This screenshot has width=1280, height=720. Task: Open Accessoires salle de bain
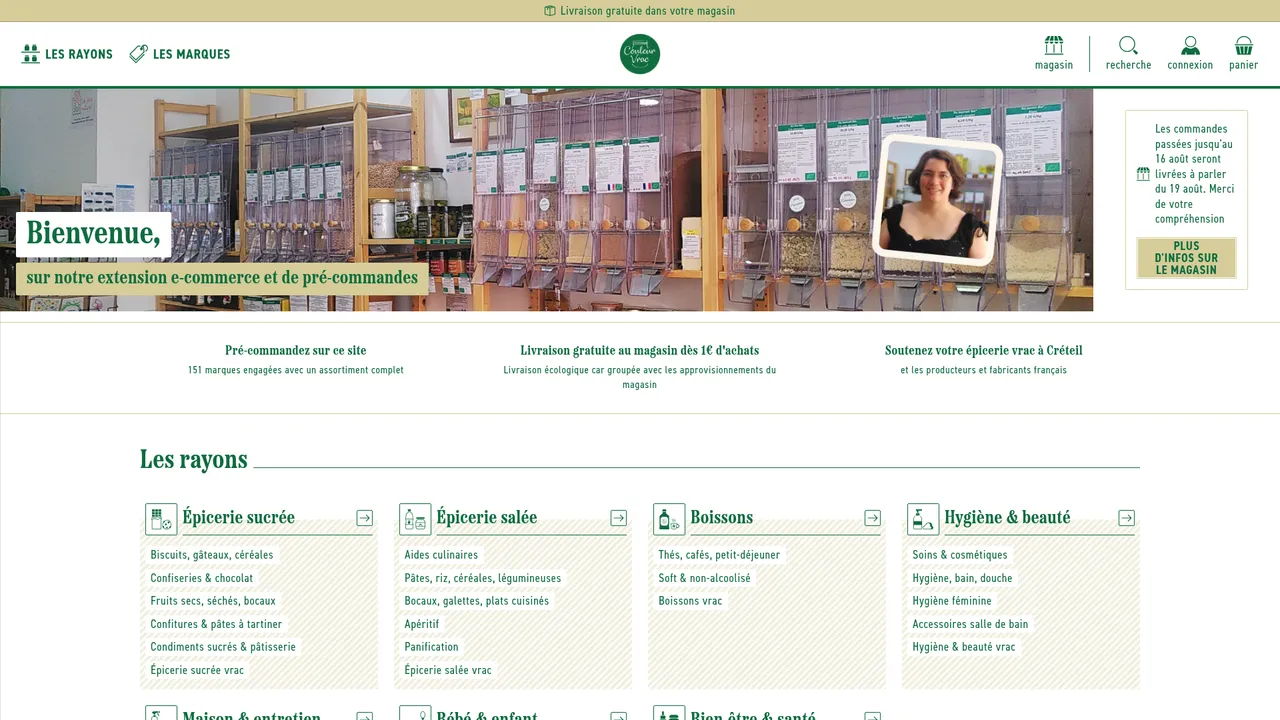[x=970, y=624]
